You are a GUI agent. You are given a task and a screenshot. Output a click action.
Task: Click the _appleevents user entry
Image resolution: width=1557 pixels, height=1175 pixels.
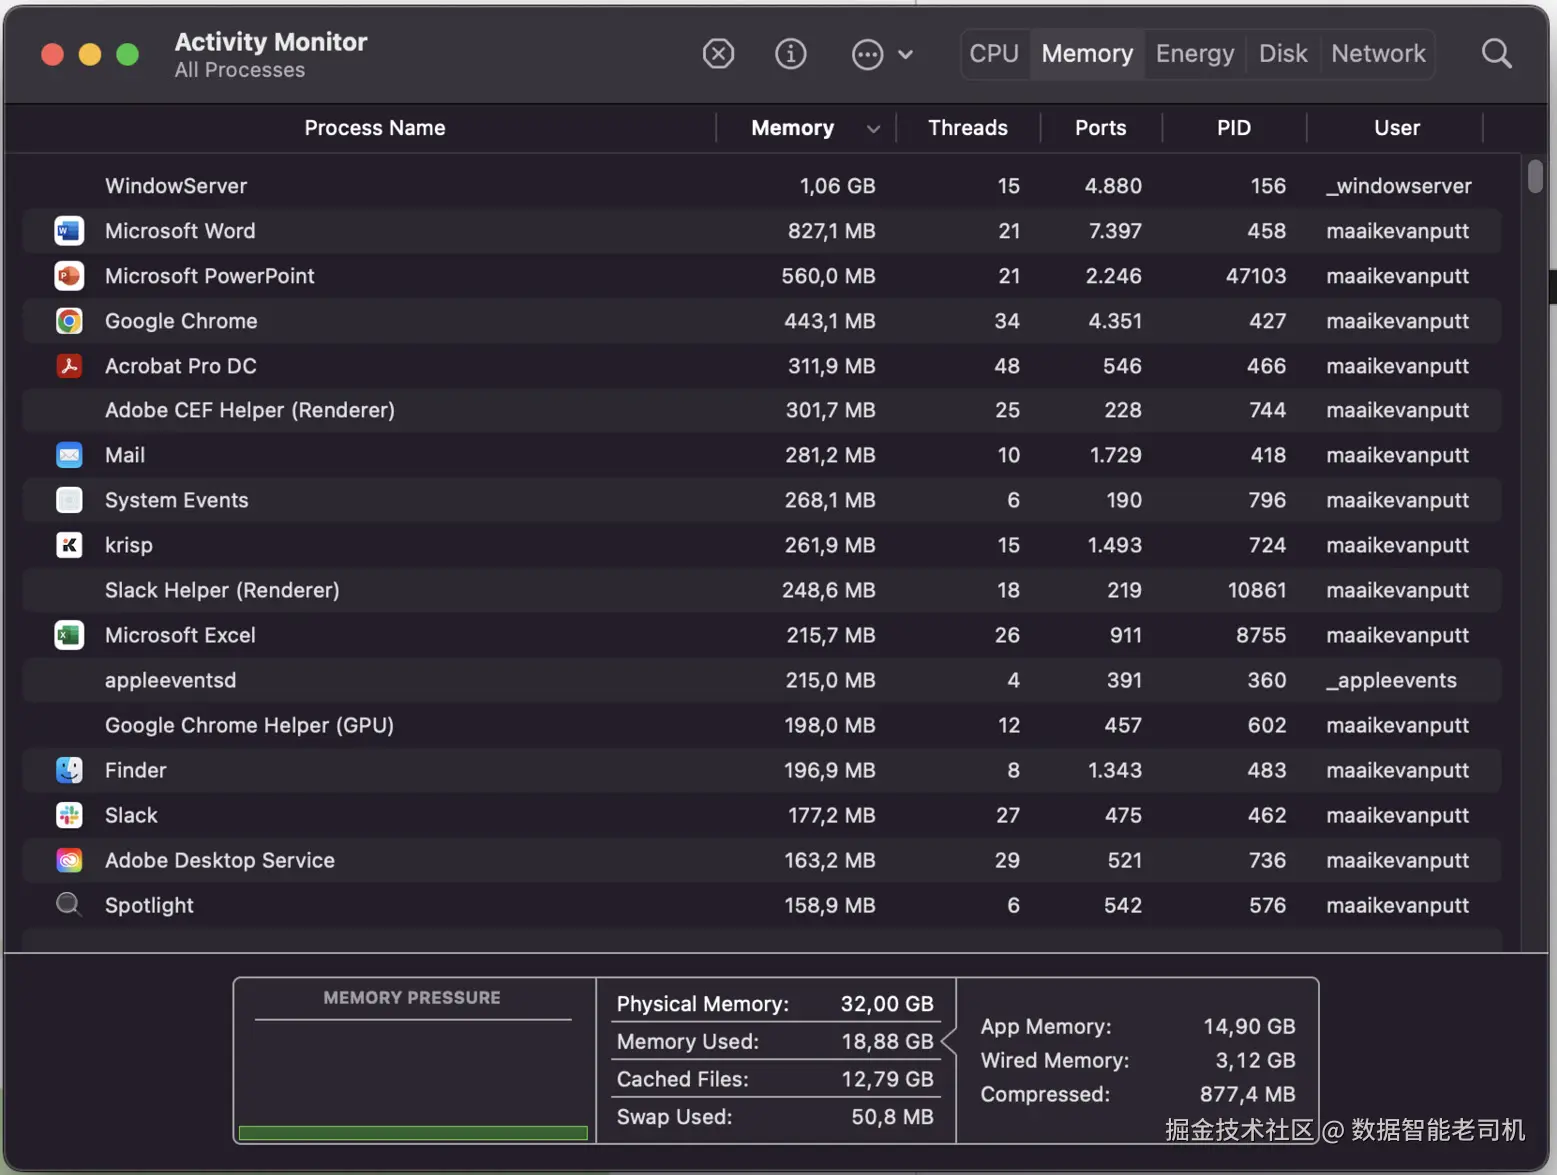(1391, 680)
